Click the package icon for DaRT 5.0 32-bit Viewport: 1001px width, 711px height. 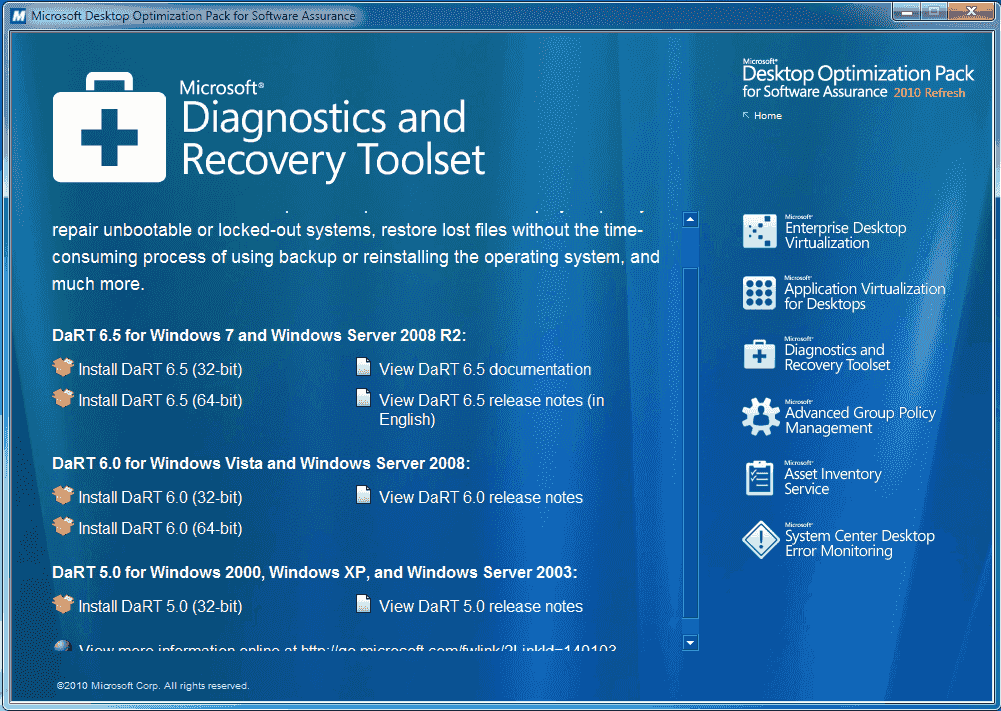(63, 604)
